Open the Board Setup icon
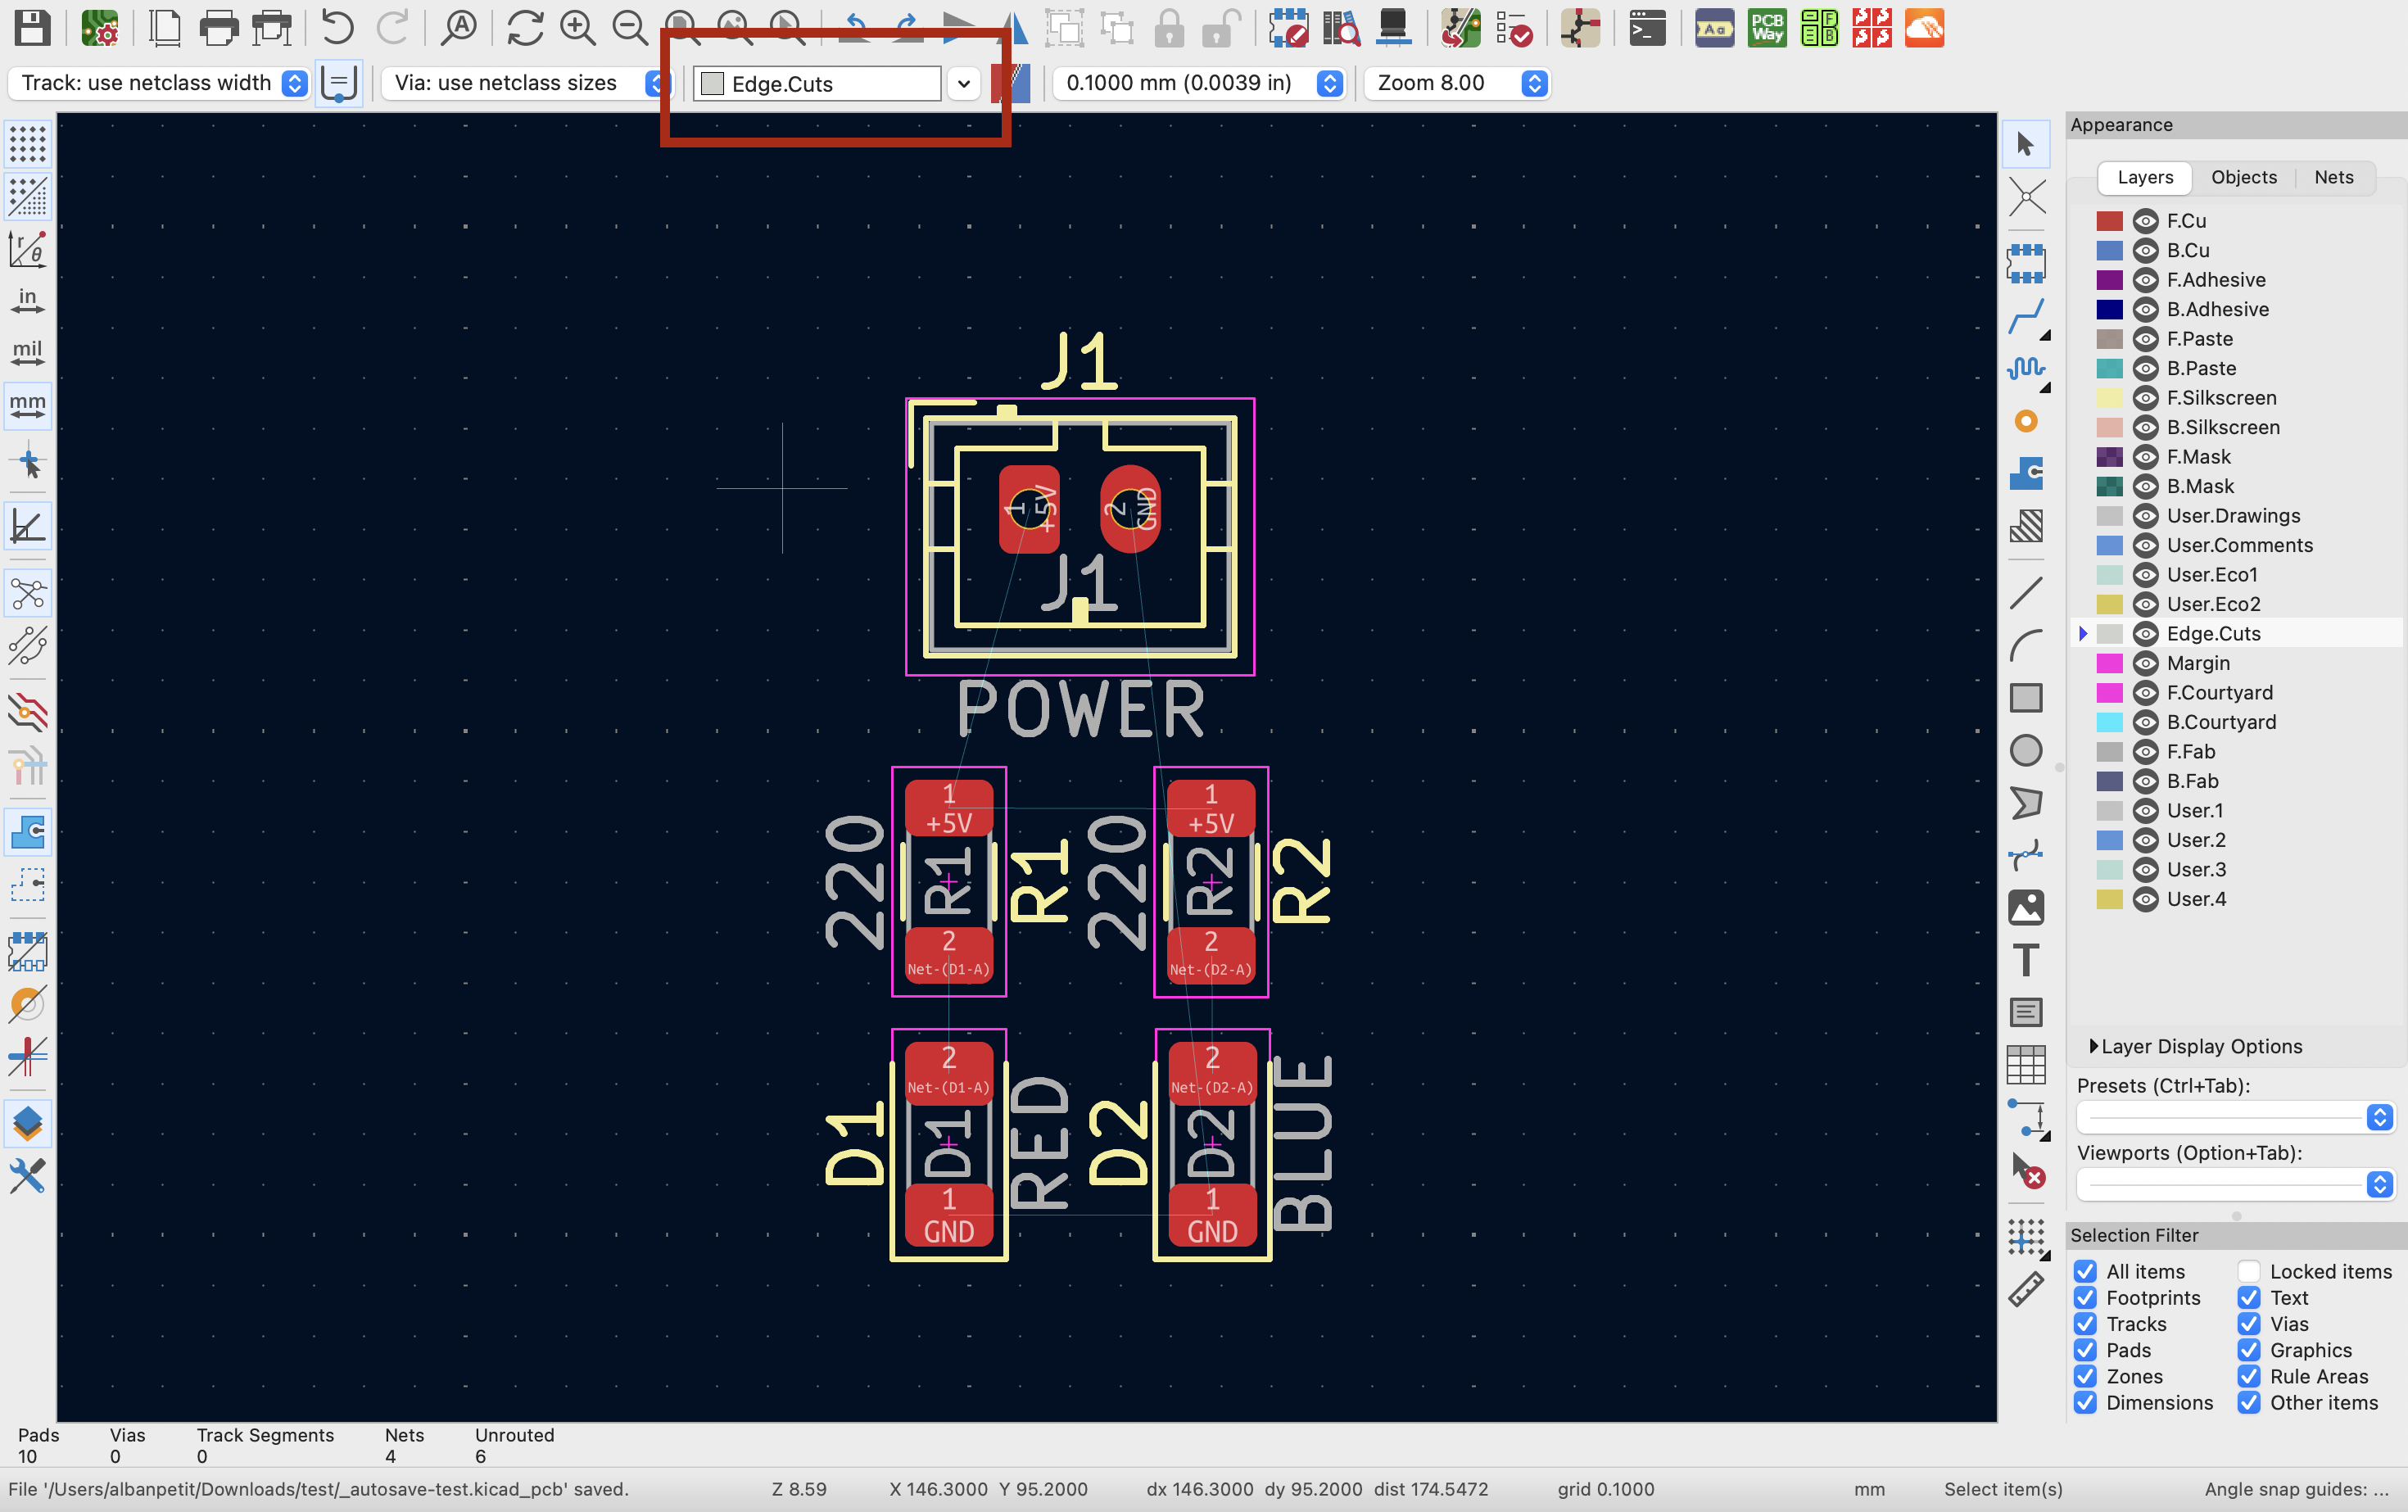 pyautogui.click(x=99, y=28)
